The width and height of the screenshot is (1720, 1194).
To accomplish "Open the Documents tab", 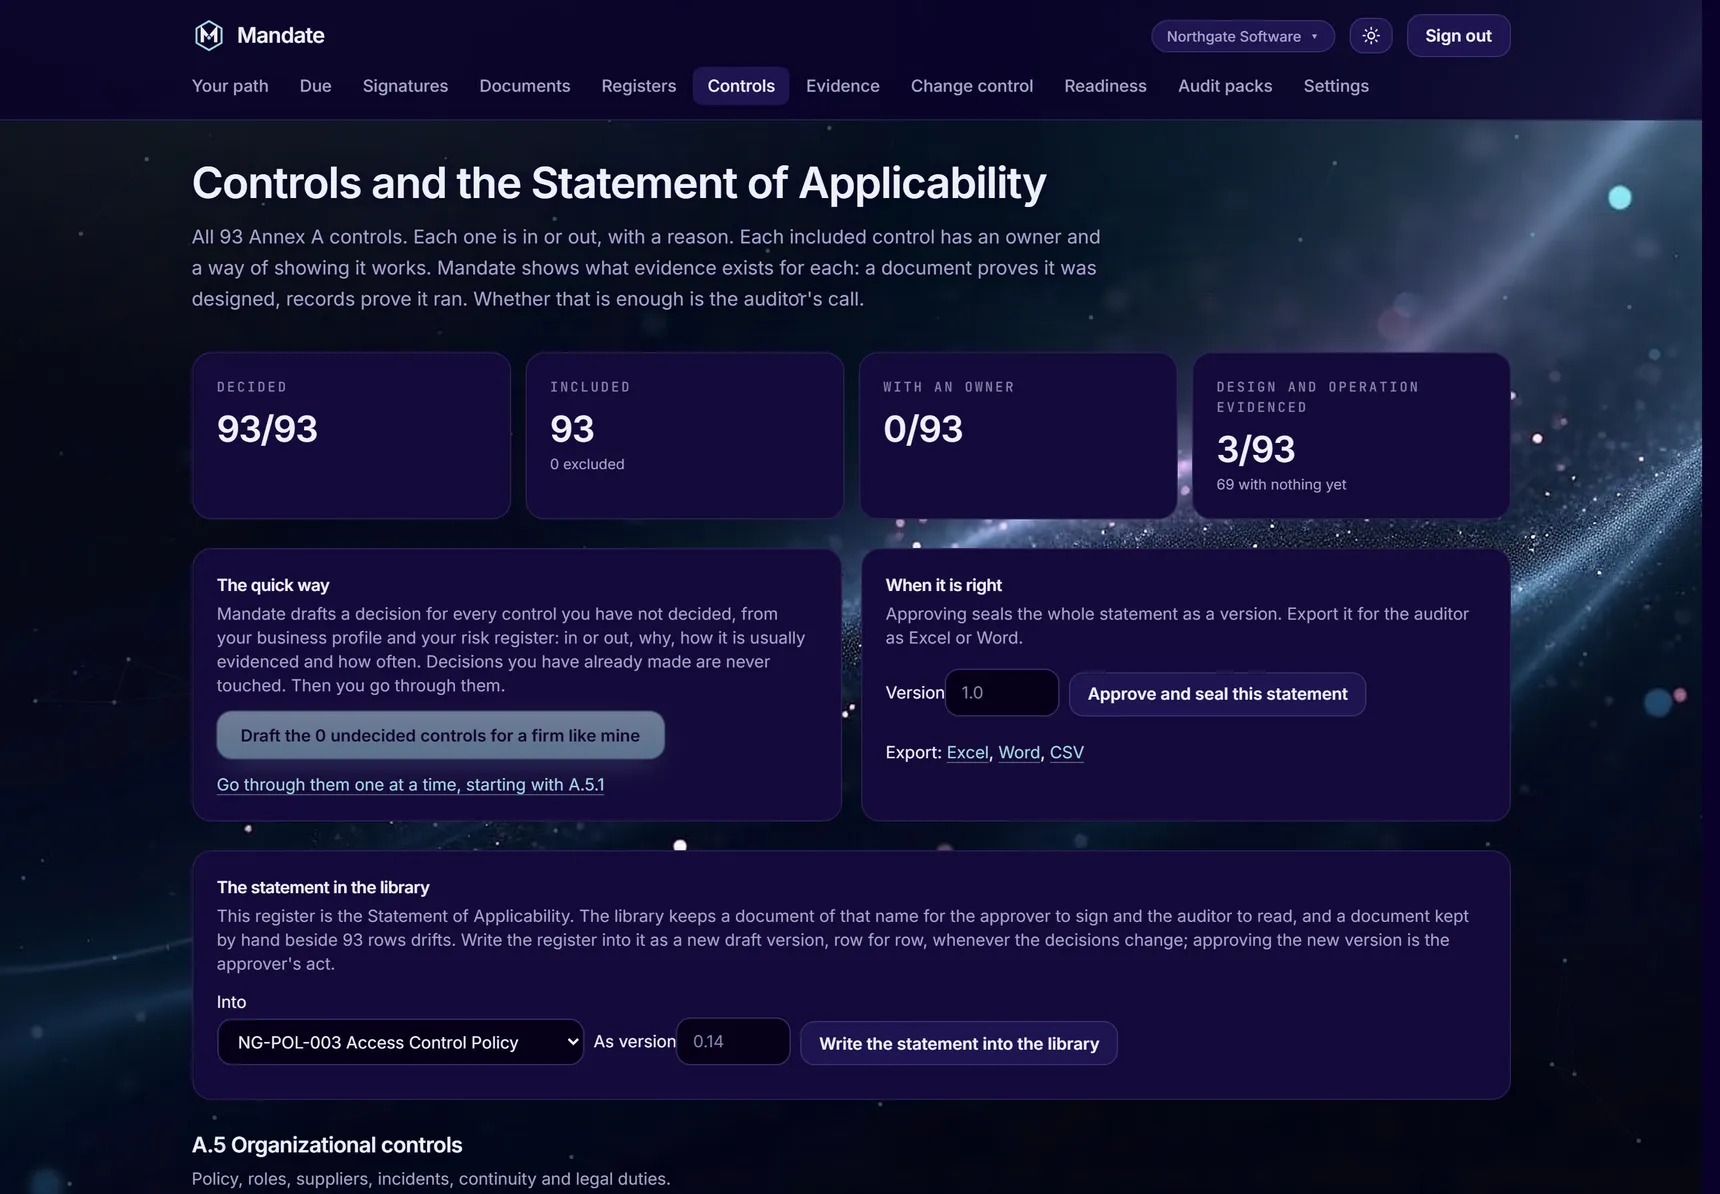I will click(x=525, y=86).
